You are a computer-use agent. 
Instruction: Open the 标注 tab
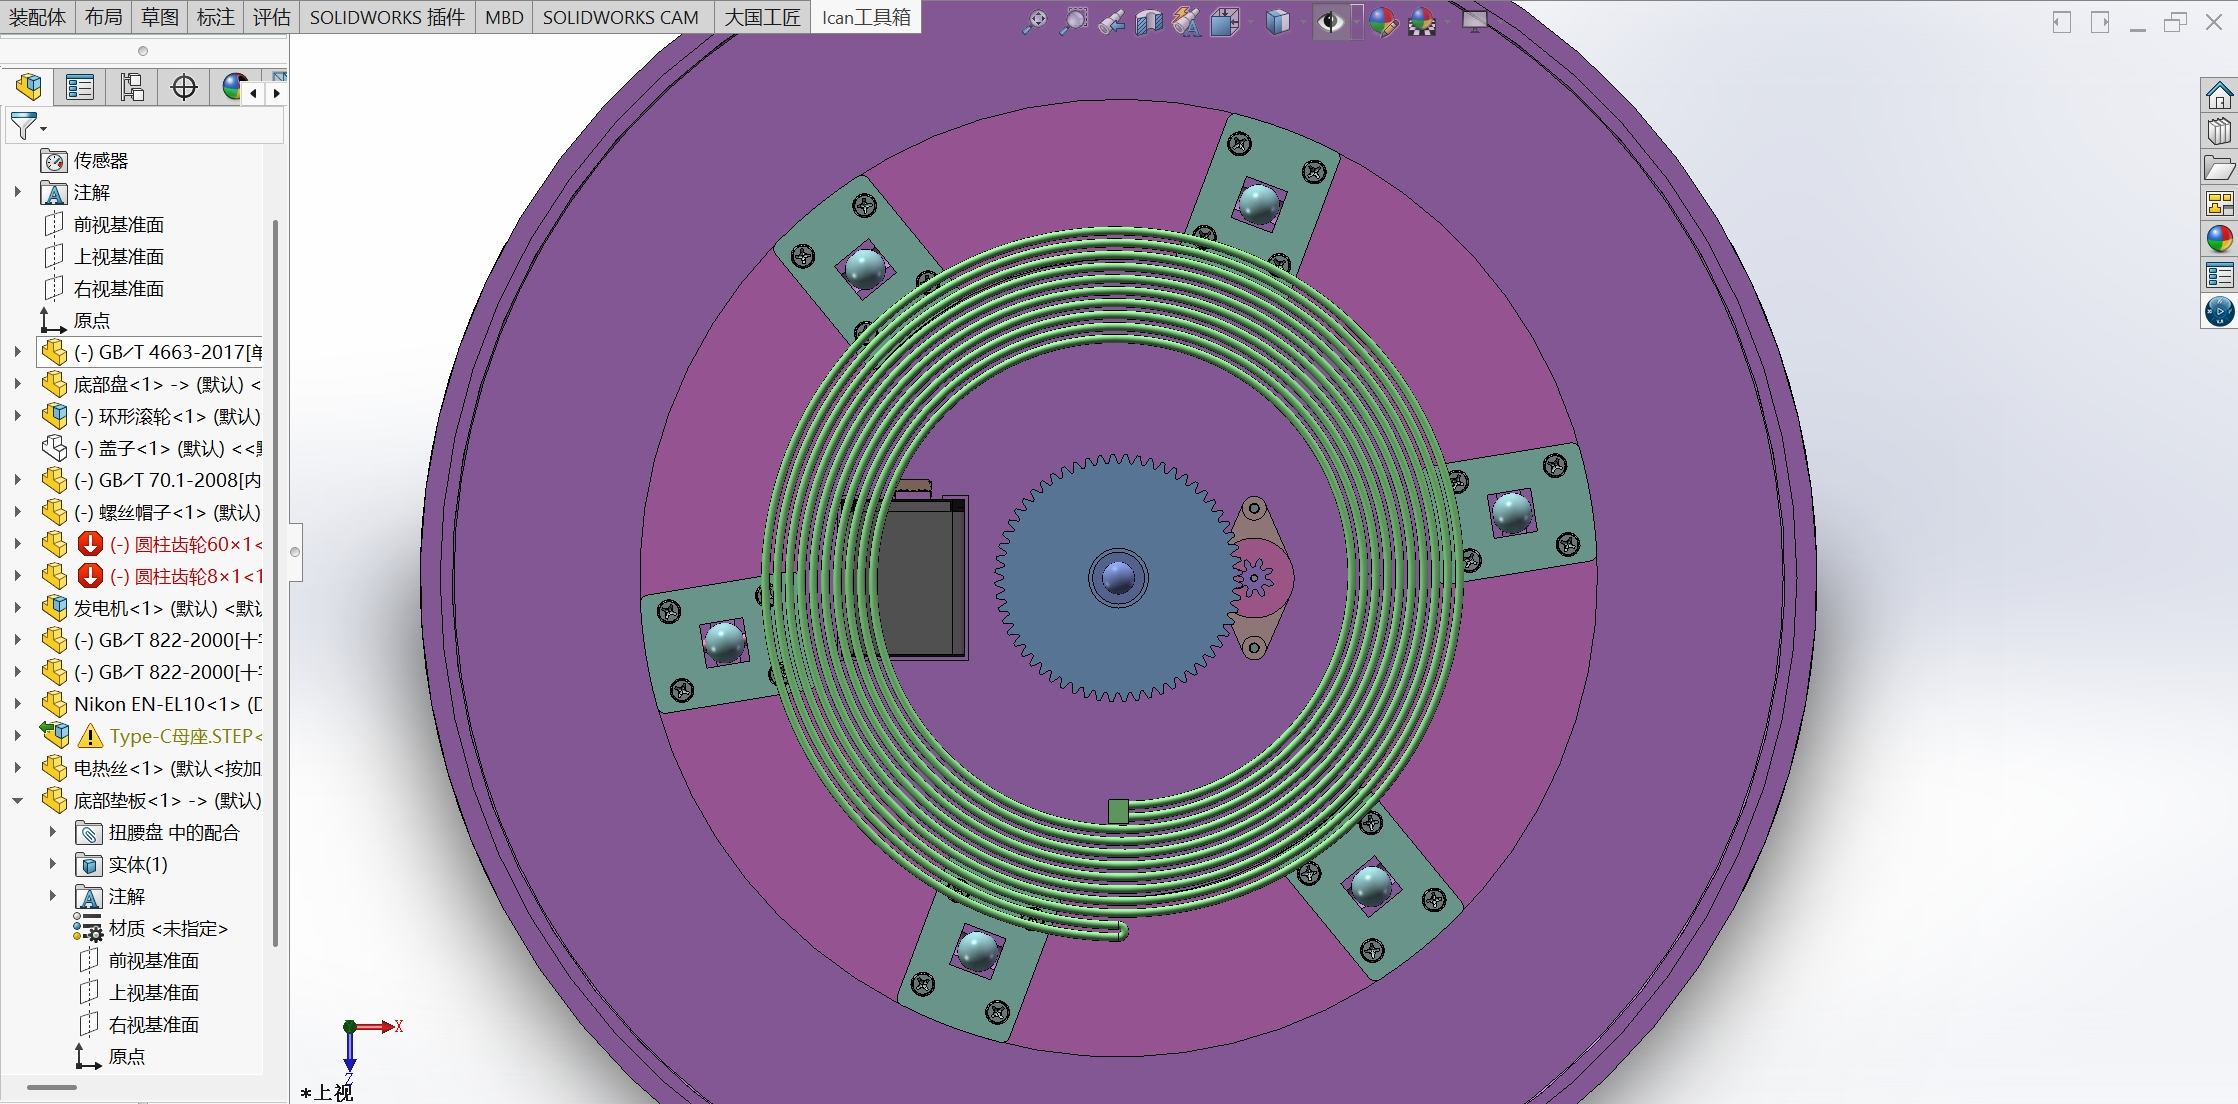(215, 17)
